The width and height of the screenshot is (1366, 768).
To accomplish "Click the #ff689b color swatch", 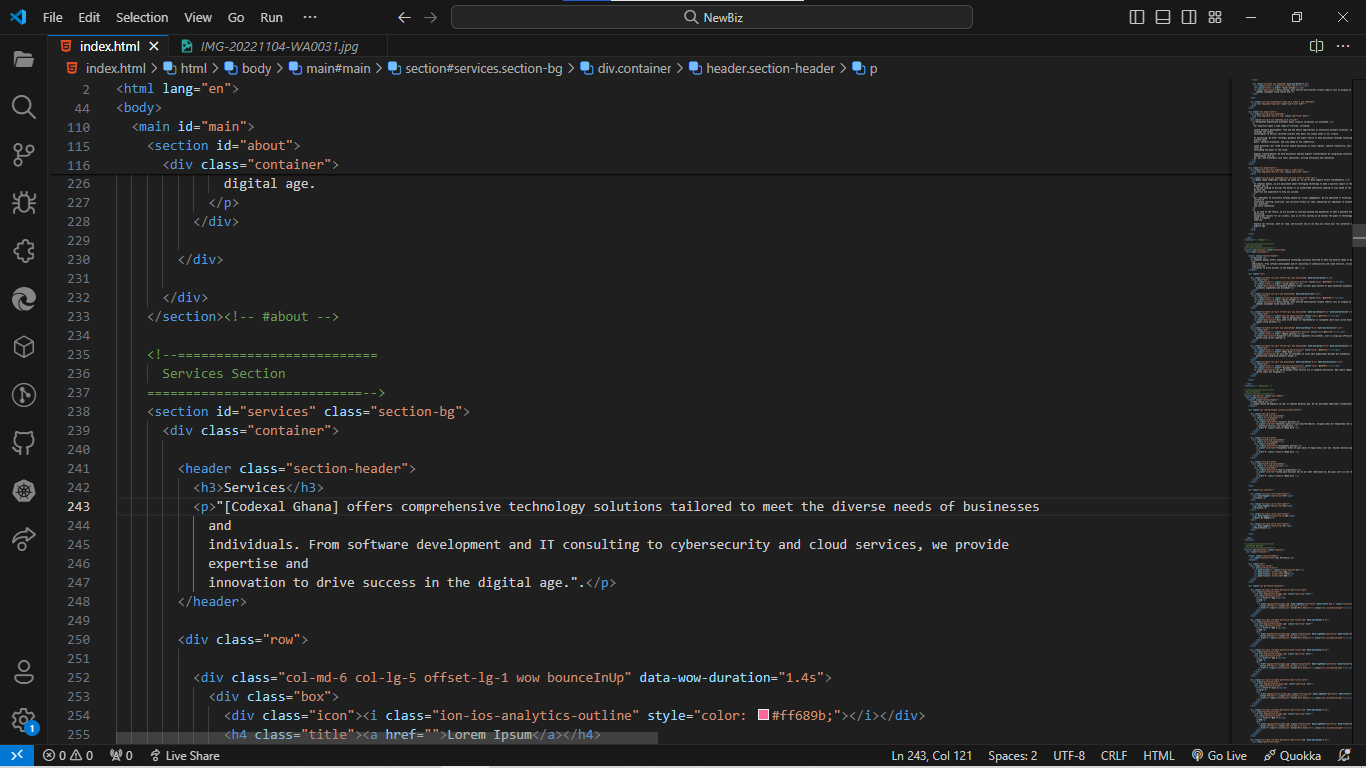I will pyautogui.click(x=763, y=716).
